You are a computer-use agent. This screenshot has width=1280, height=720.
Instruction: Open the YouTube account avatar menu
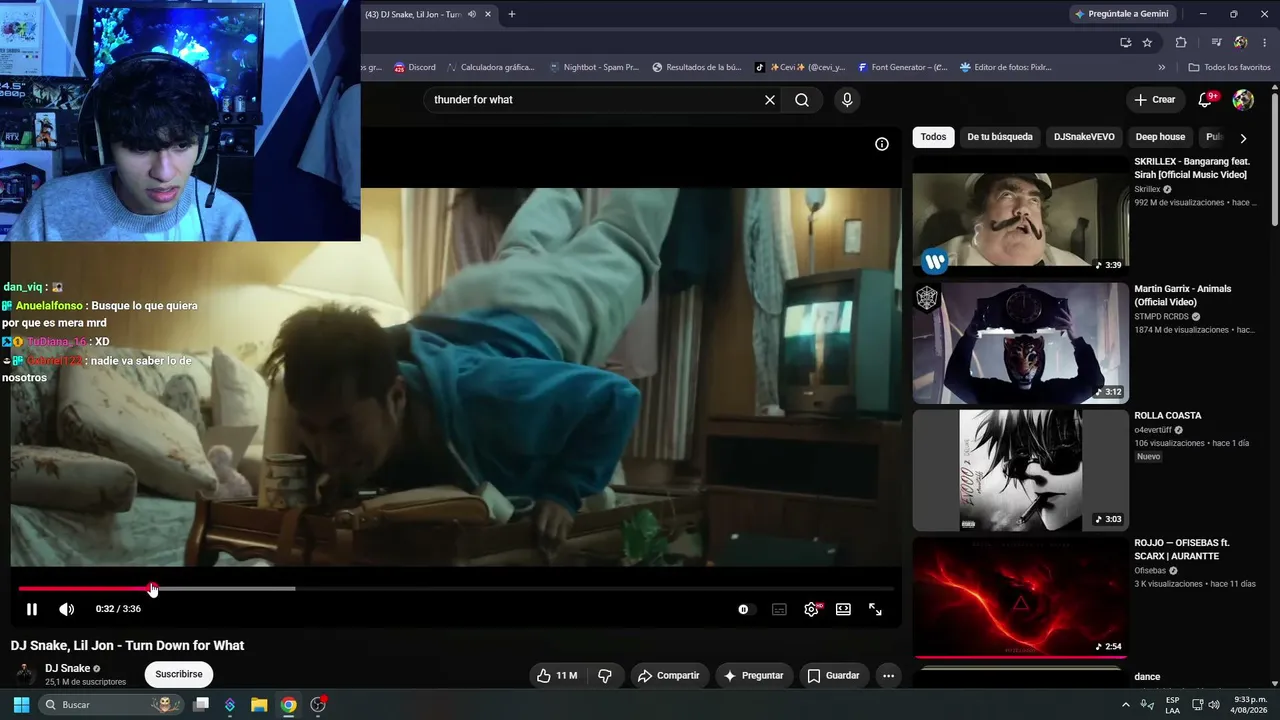(x=1243, y=100)
